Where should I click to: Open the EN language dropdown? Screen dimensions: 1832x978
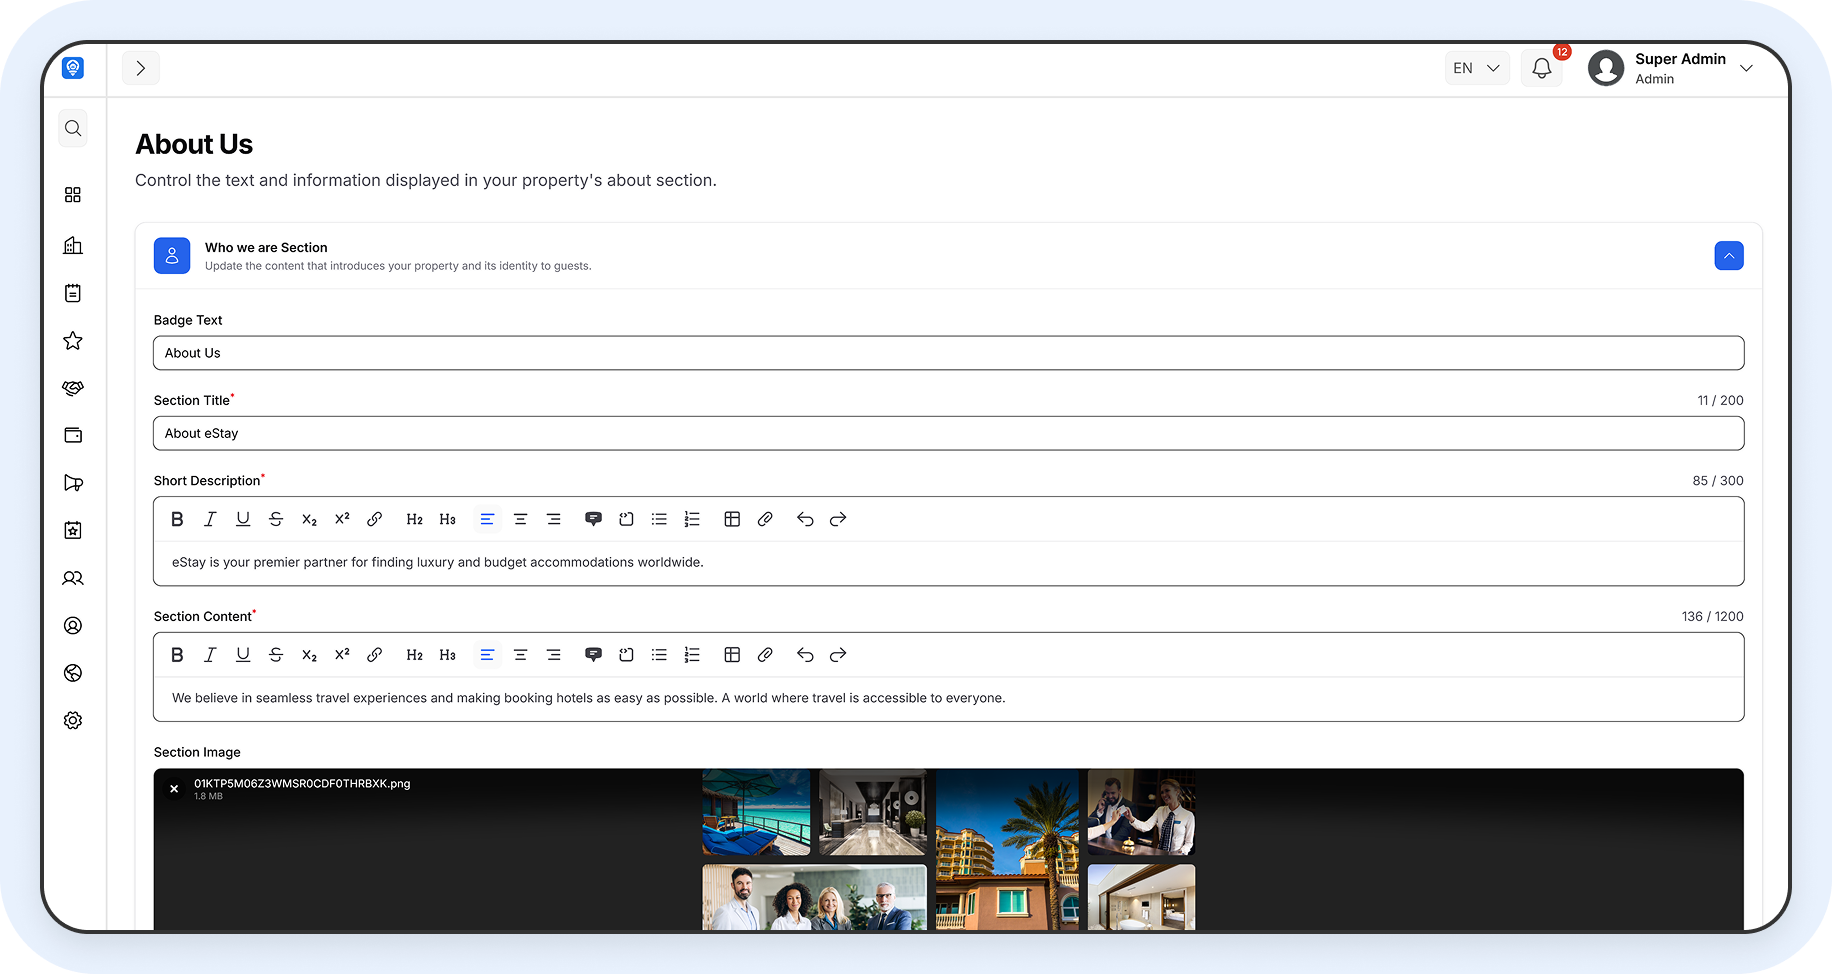pyautogui.click(x=1477, y=68)
